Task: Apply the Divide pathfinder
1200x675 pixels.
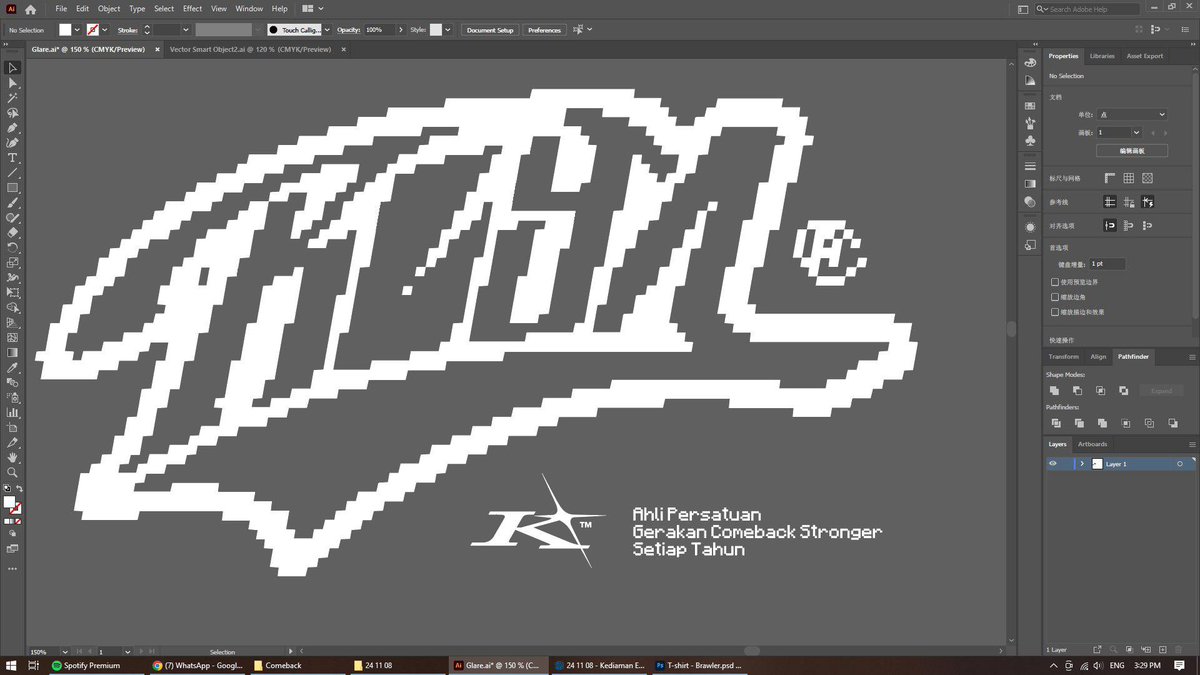Action: [1055, 423]
